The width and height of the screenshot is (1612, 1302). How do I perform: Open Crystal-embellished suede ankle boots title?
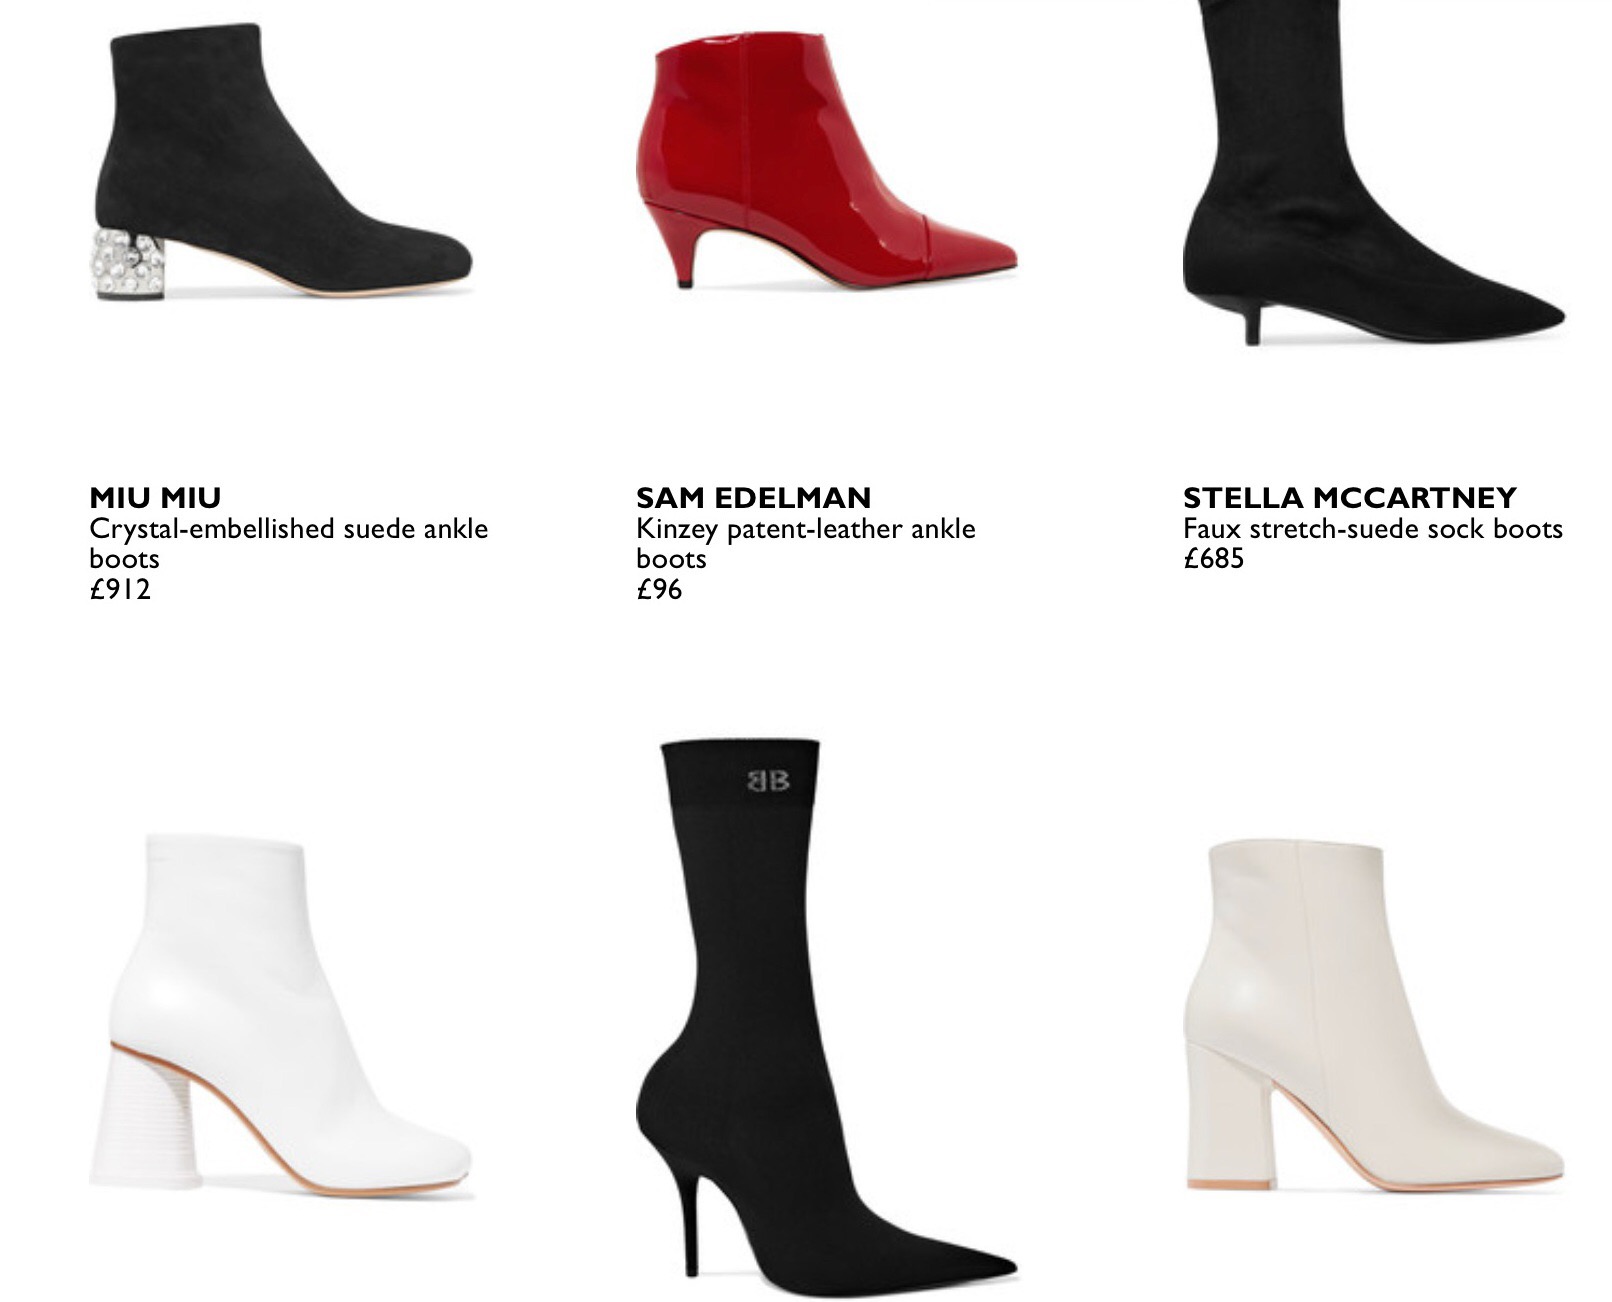[288, 543]
